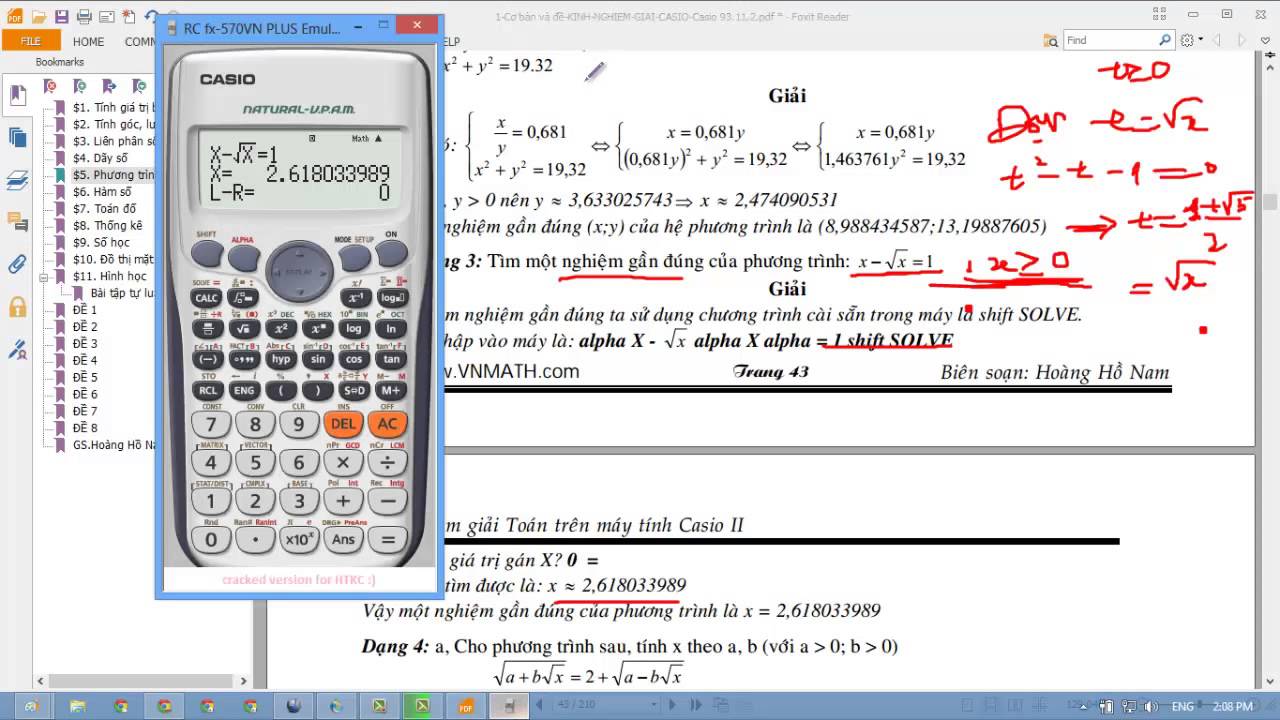Viewport: 1280px width, 720px height.
Task: Collapse the $11. Hình học bookmark node
Action: coord(45,276)
